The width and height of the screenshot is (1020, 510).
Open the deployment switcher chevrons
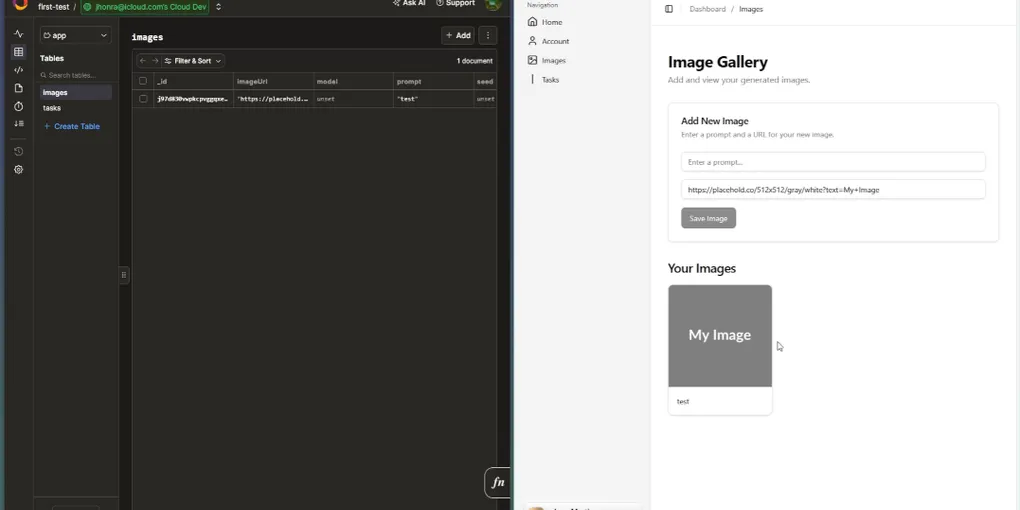219,7
